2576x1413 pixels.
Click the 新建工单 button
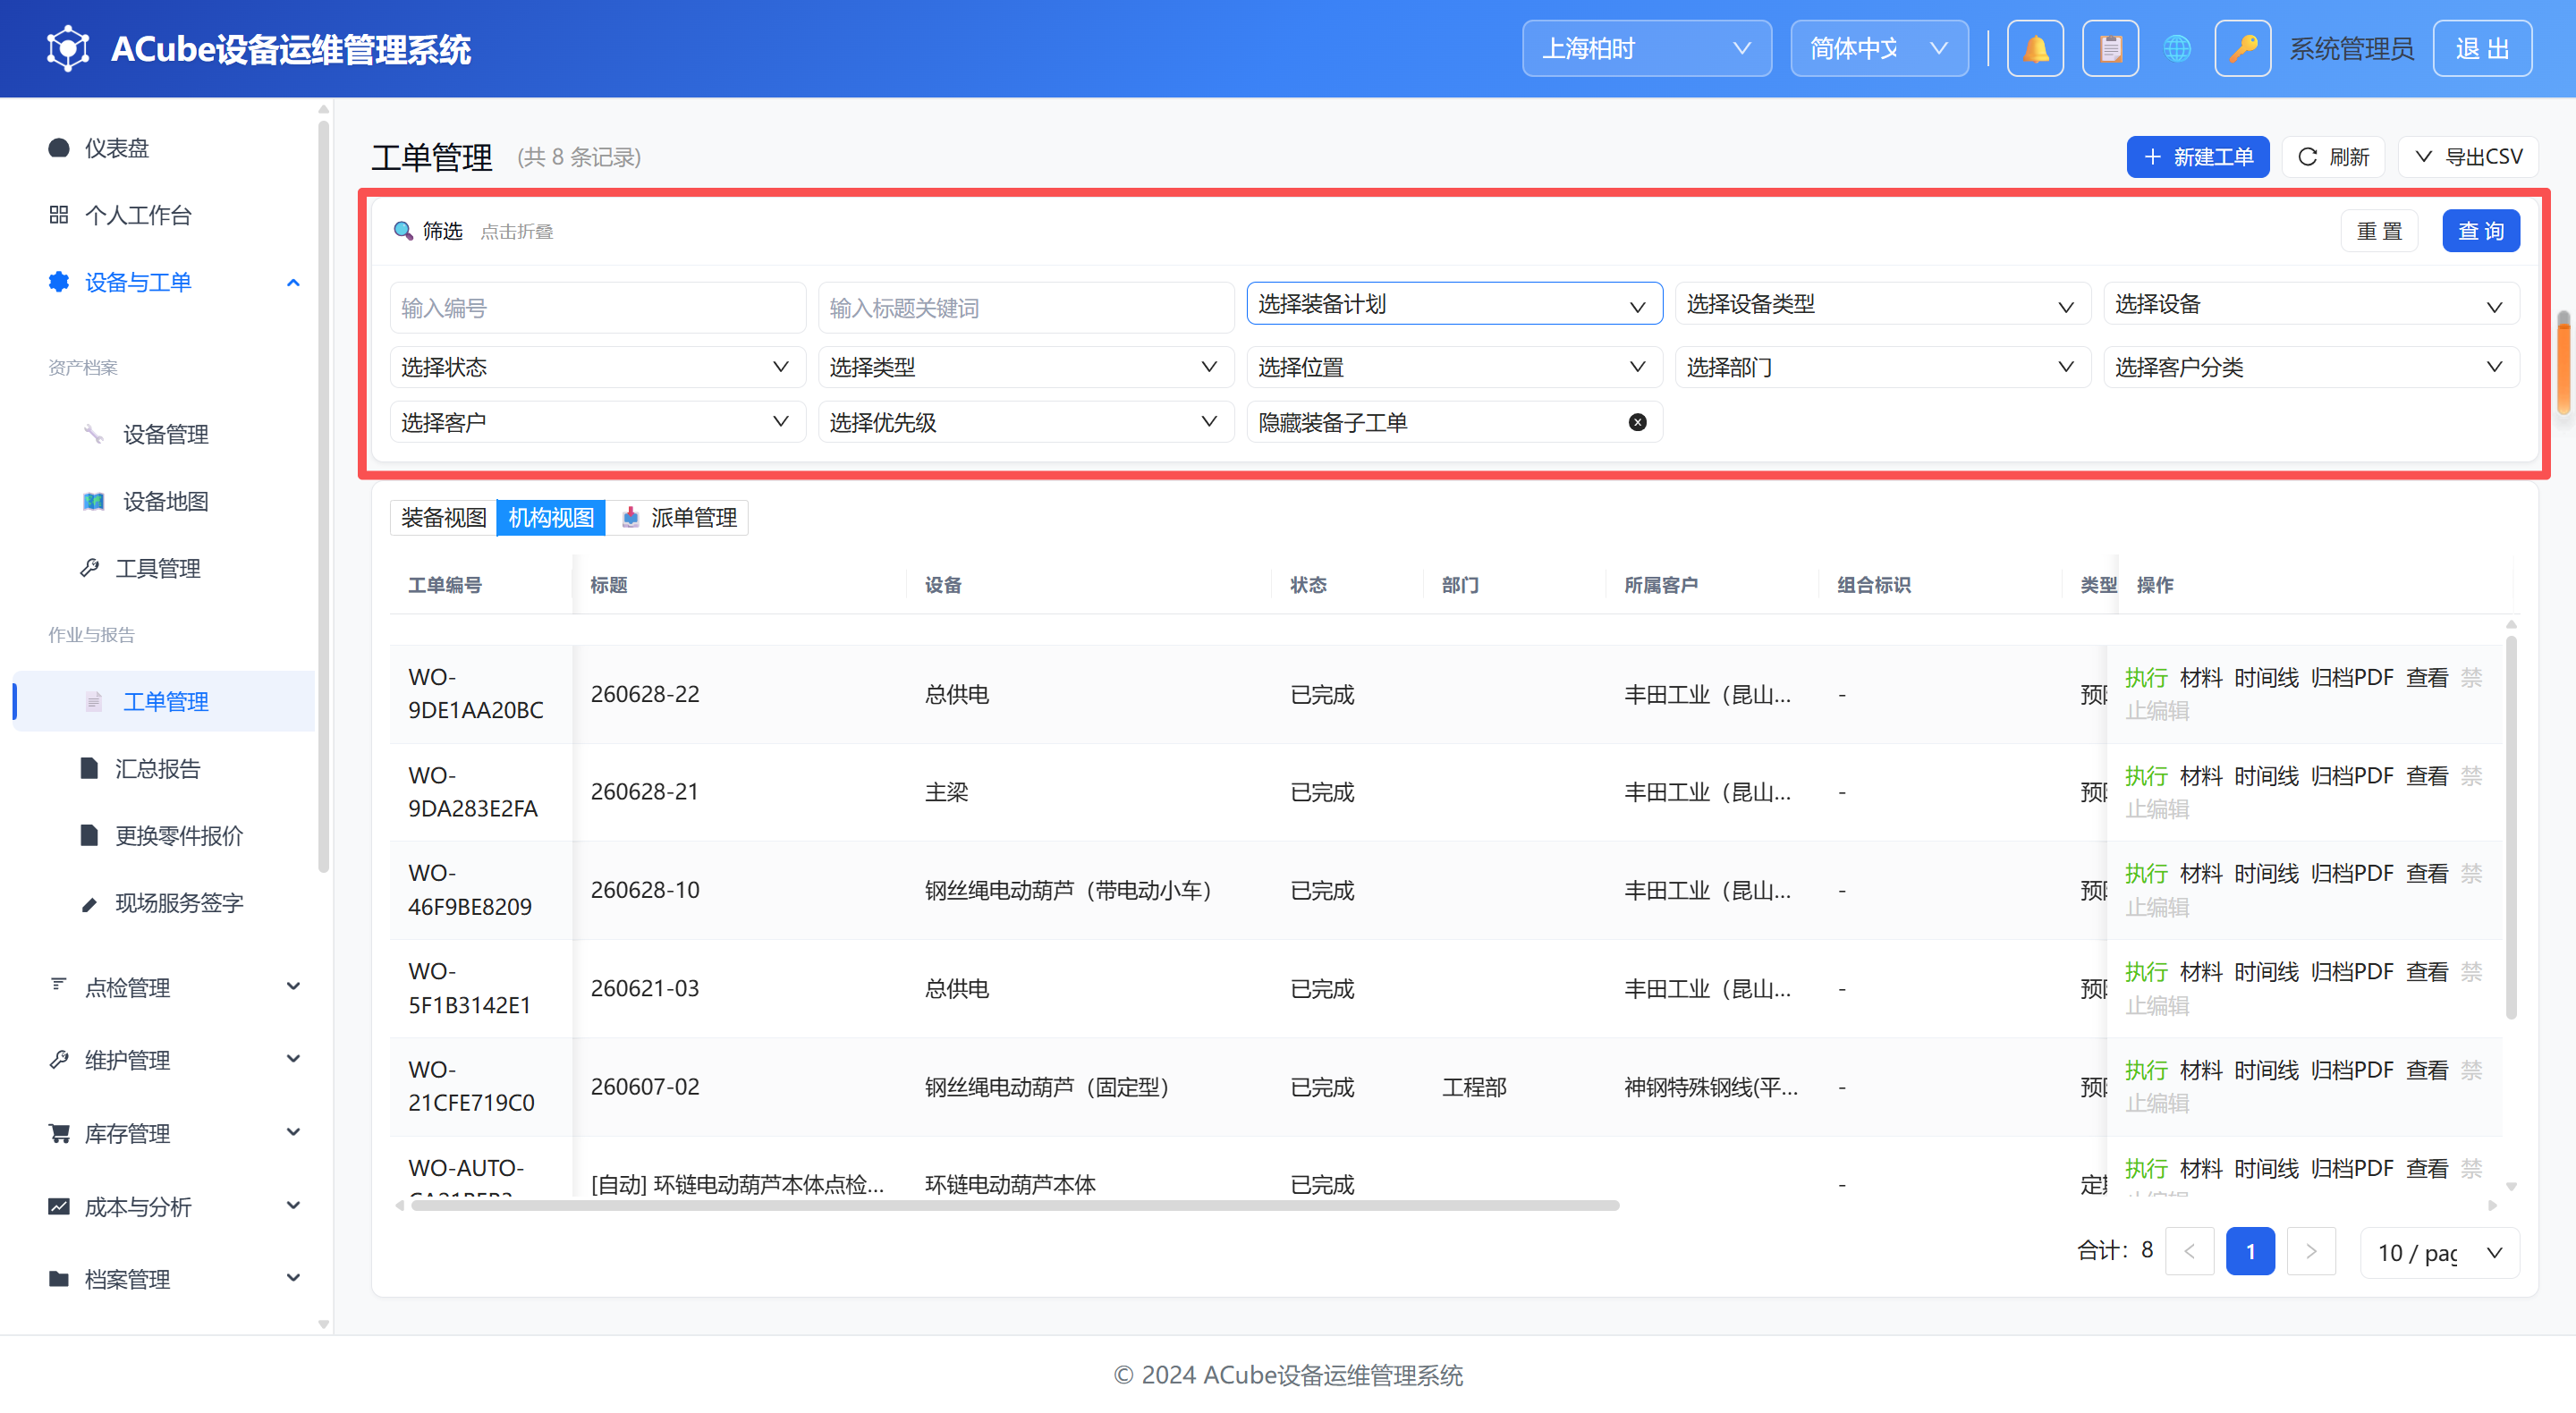point(2197,157)
